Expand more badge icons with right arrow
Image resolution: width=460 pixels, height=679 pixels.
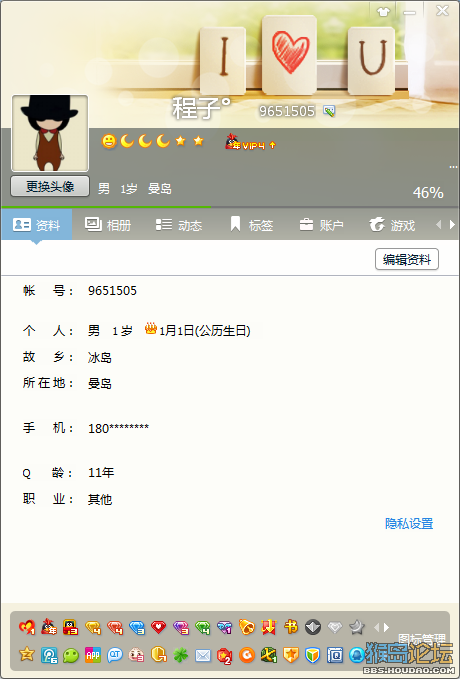(386, 627)
